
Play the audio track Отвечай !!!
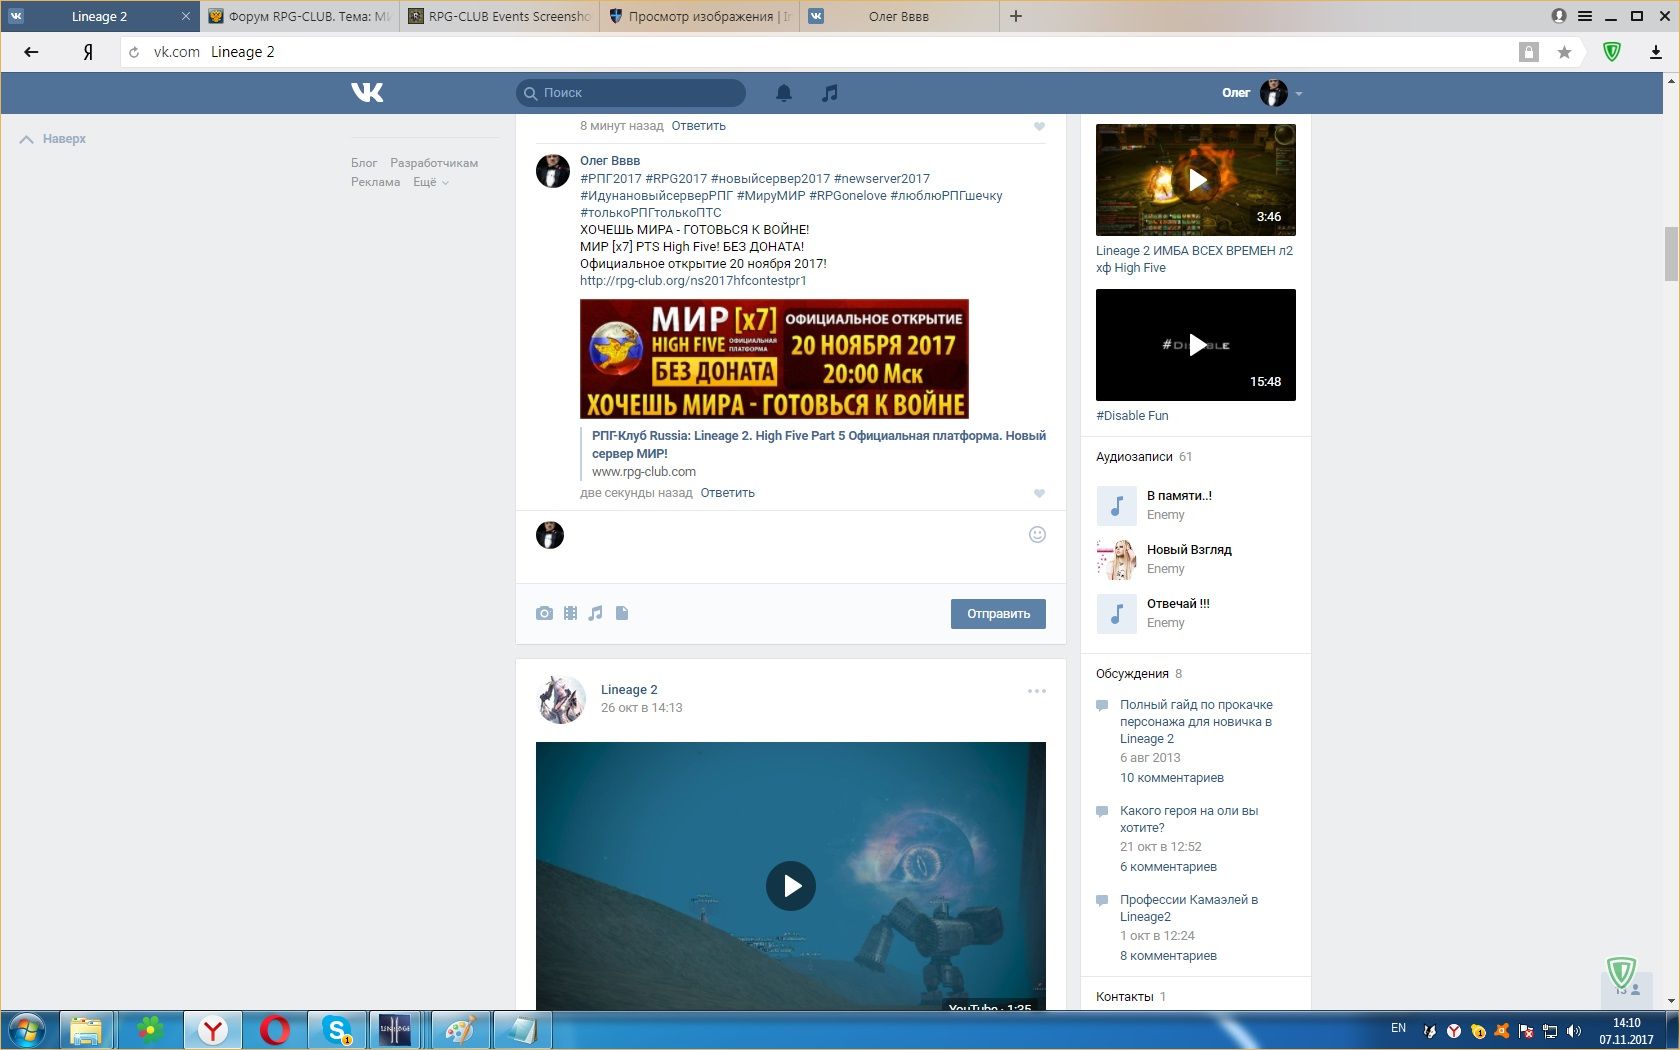pos(1117,613)
